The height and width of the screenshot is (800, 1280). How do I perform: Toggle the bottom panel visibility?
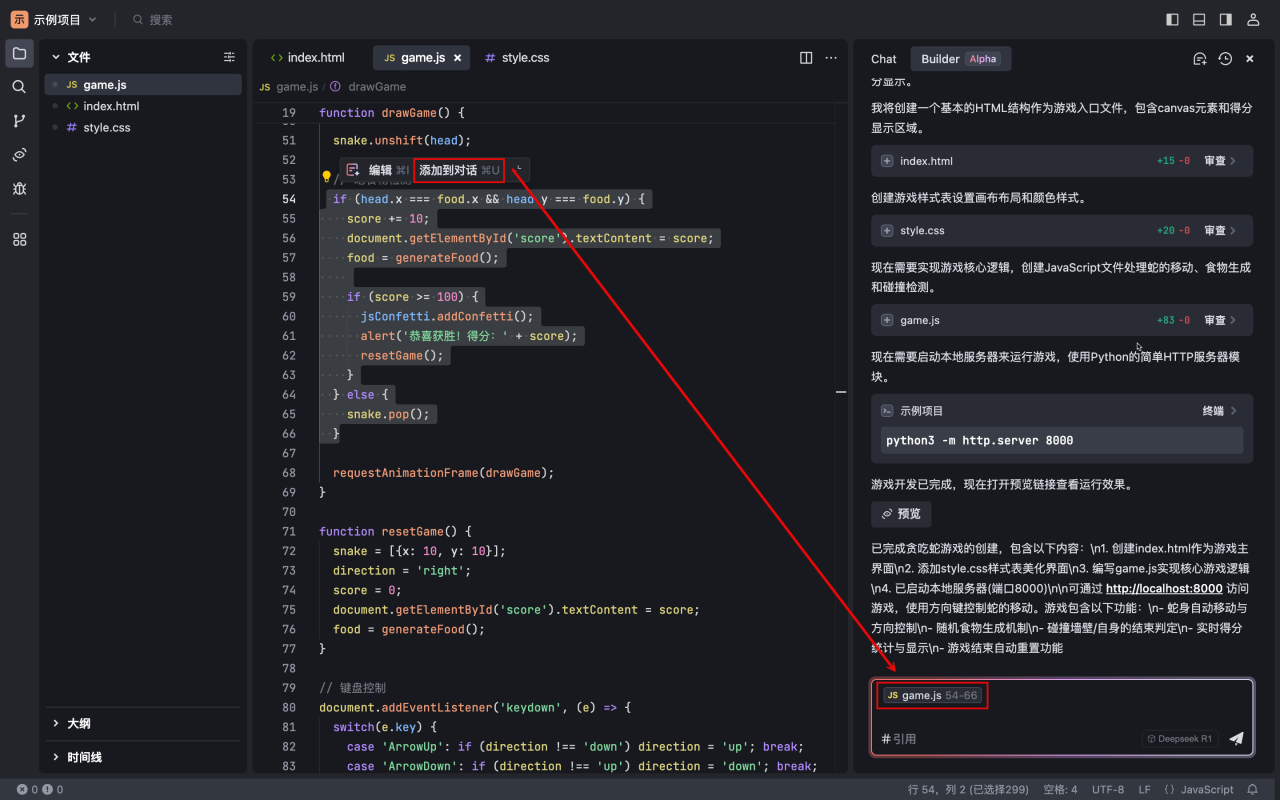1197,19
